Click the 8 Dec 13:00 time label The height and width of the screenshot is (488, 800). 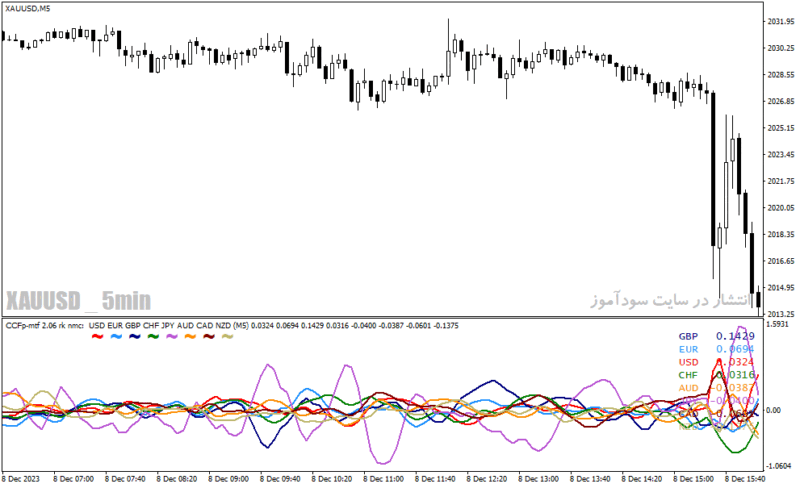tap(539, 479)
